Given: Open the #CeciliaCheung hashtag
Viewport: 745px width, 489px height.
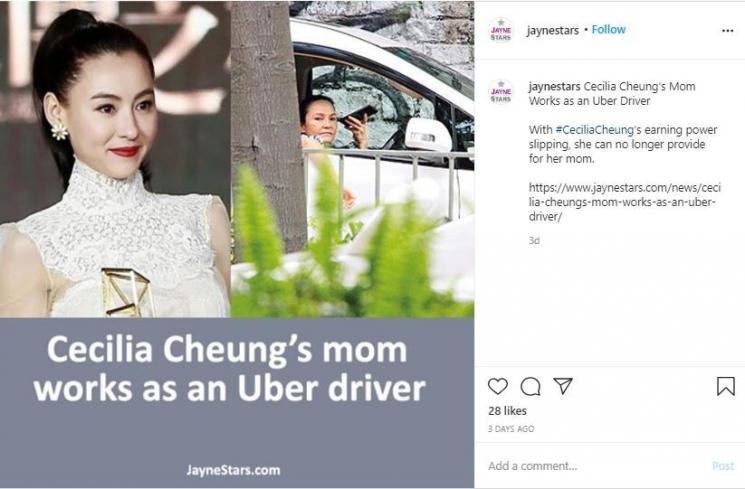Looking at the screenshot, I should [595, 130].
